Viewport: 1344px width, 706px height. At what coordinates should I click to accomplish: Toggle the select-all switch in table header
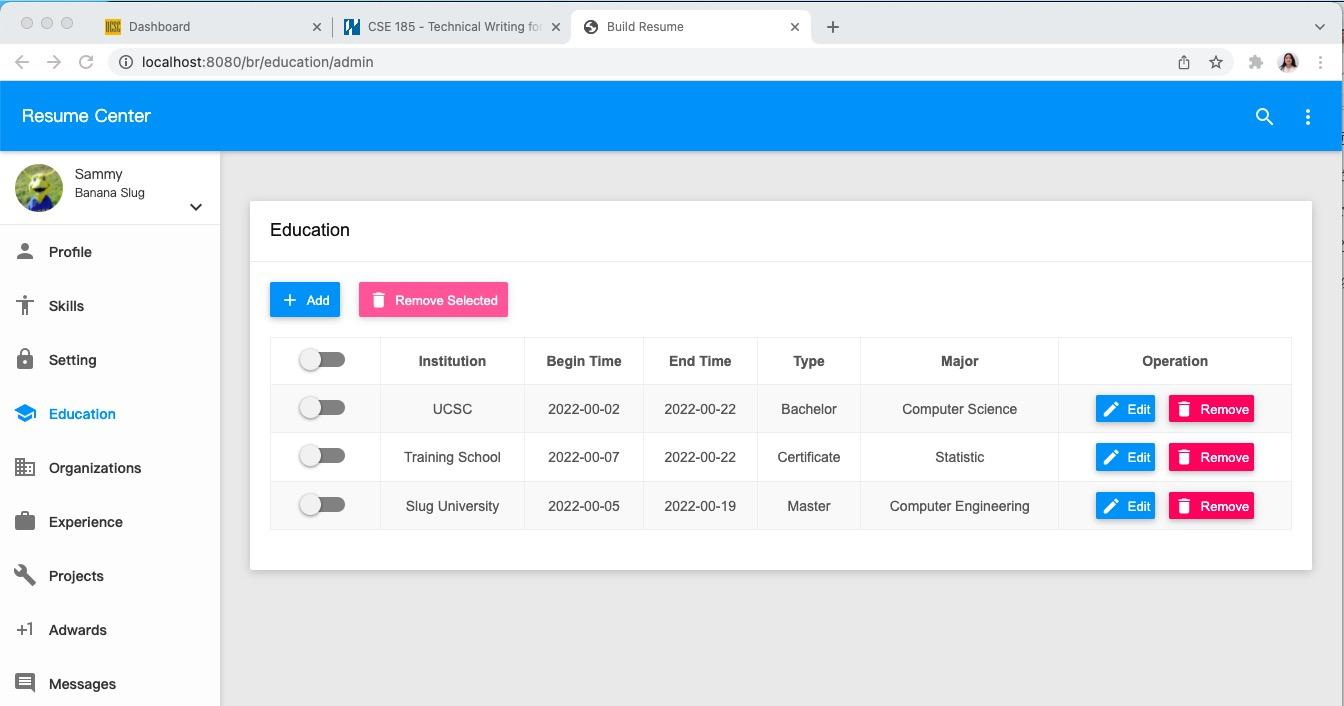322,360
